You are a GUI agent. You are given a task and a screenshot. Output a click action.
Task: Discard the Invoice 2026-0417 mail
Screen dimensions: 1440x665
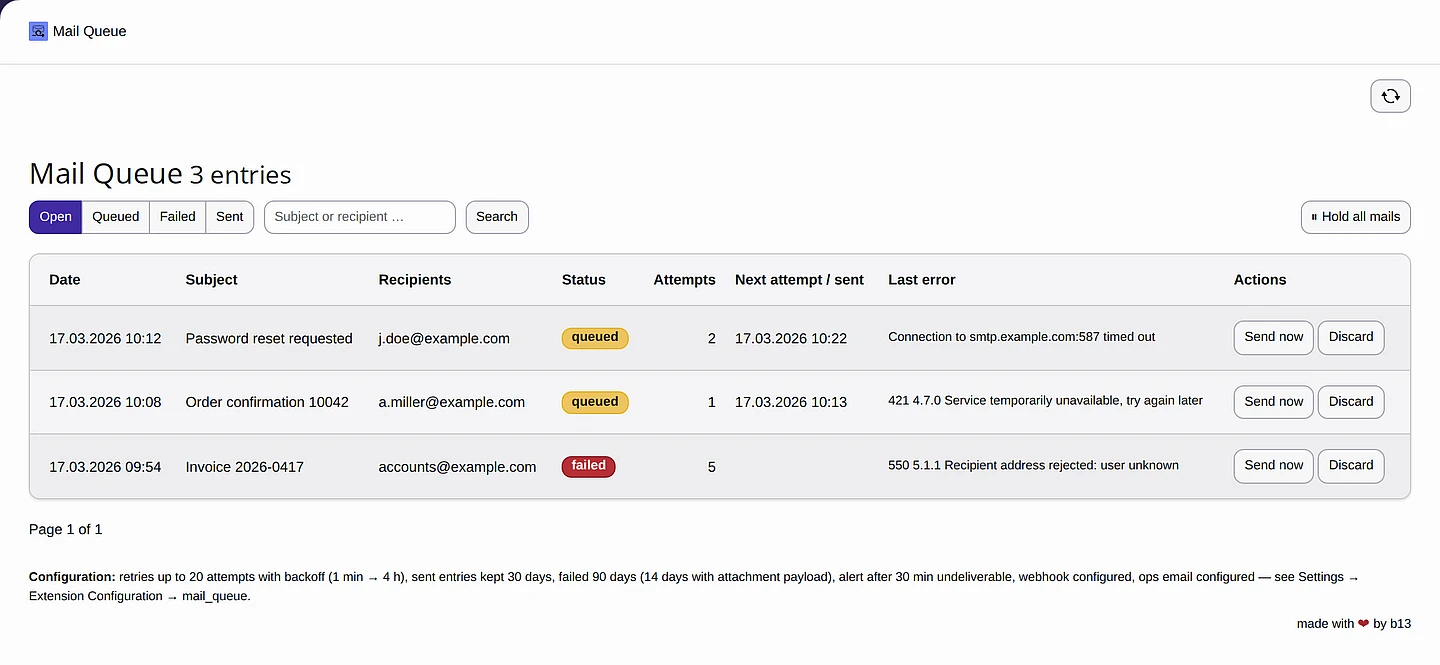coord(1351,465)
